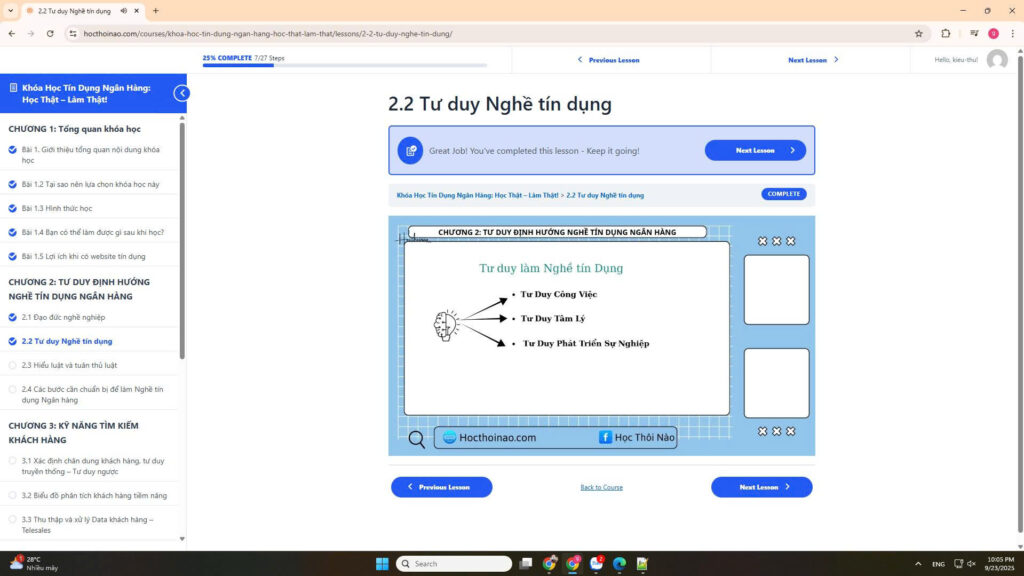Click Next Lesson in the top navigation
This screenshot has width=1024, height=576.
(812, 60)
